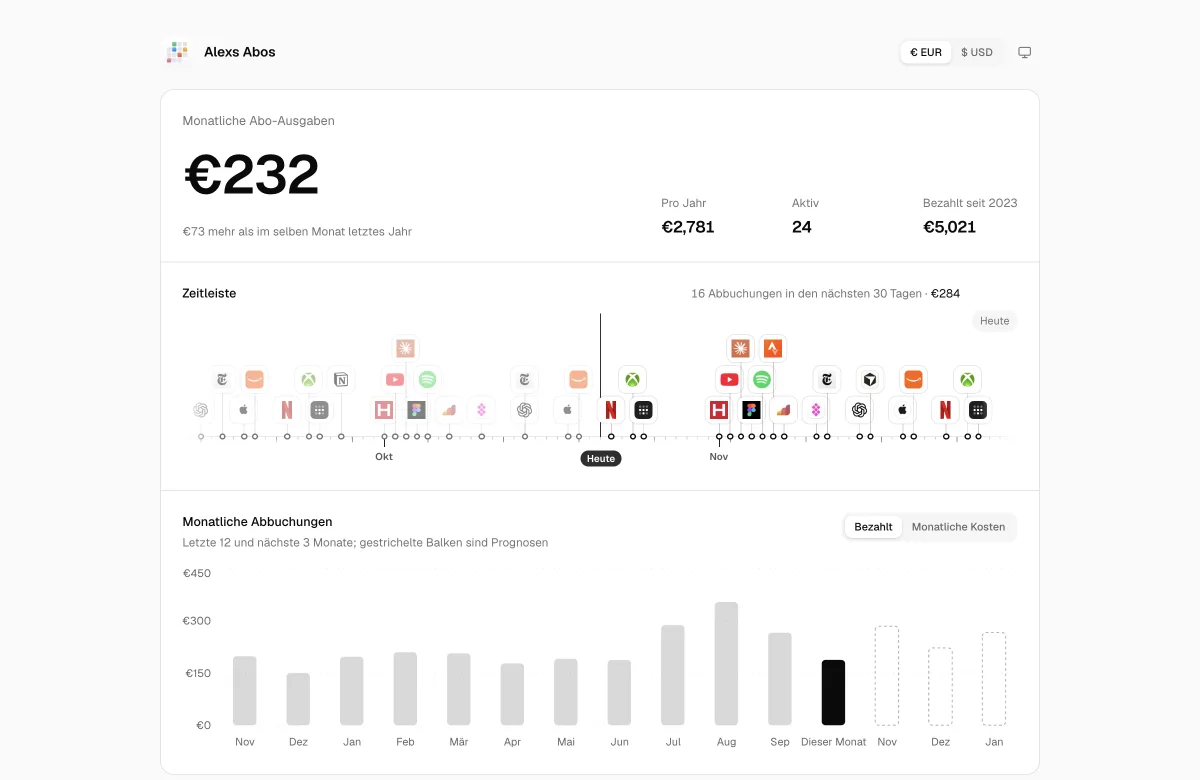Click the Okt month label on timeline

point(384,457)
